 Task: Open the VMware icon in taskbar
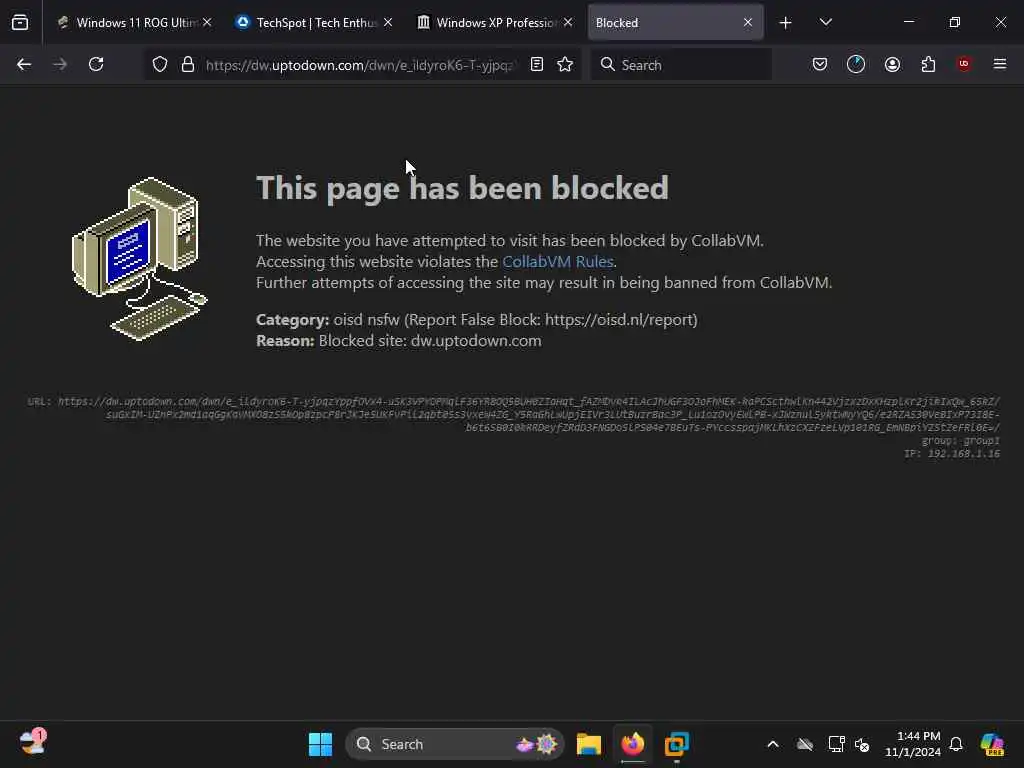pyautogui.click(x=677, y=744)
